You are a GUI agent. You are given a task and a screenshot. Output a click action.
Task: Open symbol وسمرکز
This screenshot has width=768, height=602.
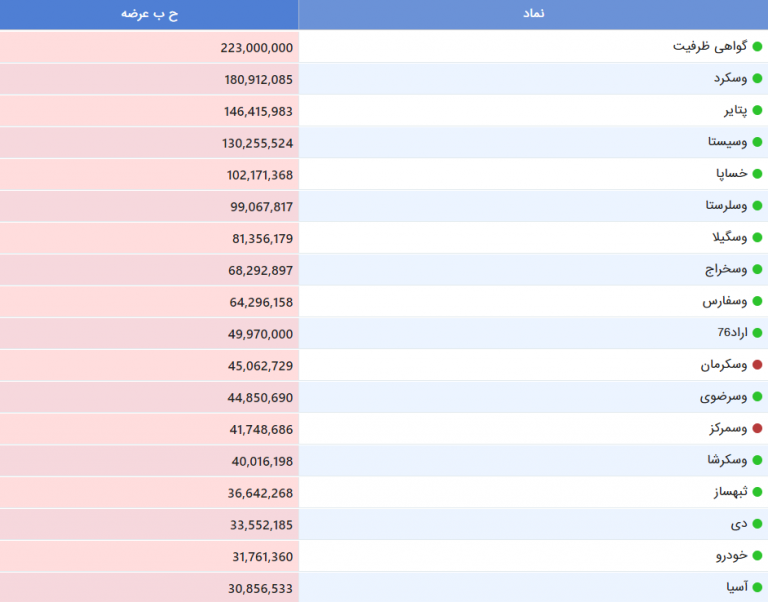click(x=728, y=429)
